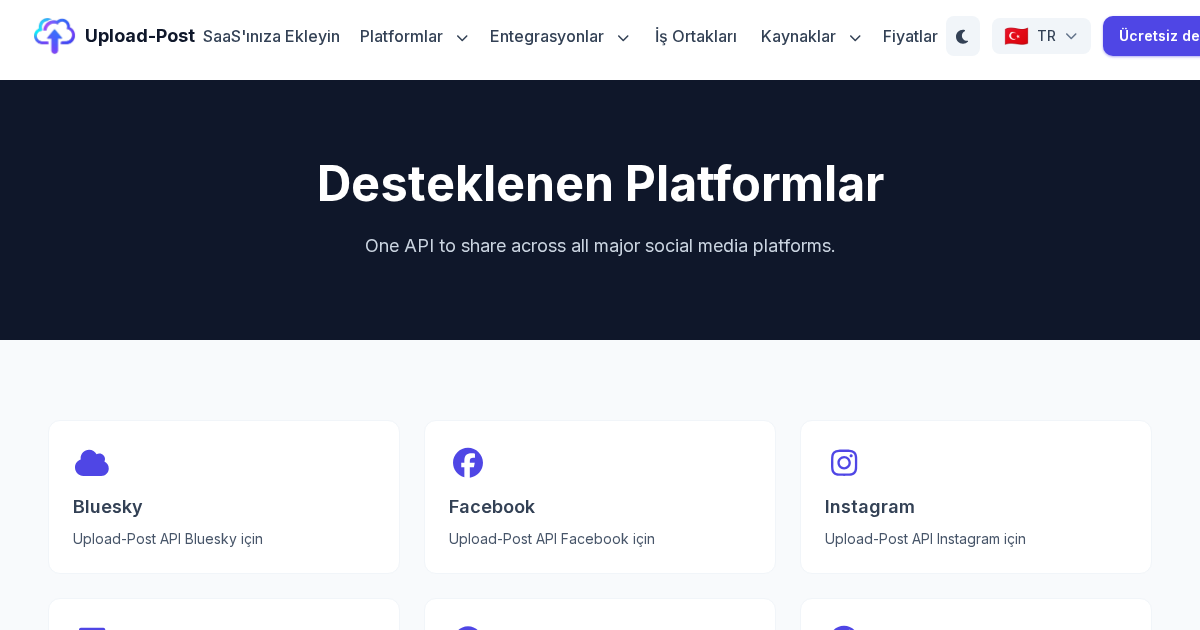Click 'Upload-Post API Bluesky için' text
Screen dimensions: 1200x630
pyautogui.click(x=168, y=539)
